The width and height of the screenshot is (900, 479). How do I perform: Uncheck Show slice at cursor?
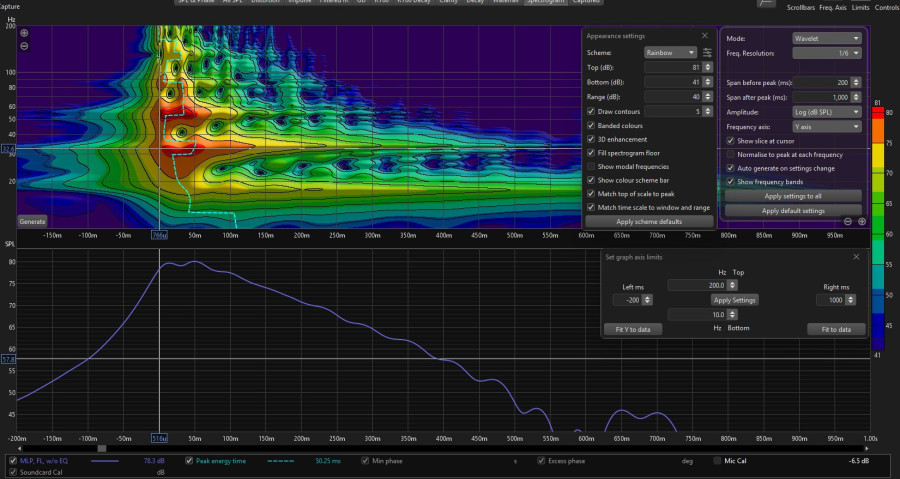click(730, 141)
